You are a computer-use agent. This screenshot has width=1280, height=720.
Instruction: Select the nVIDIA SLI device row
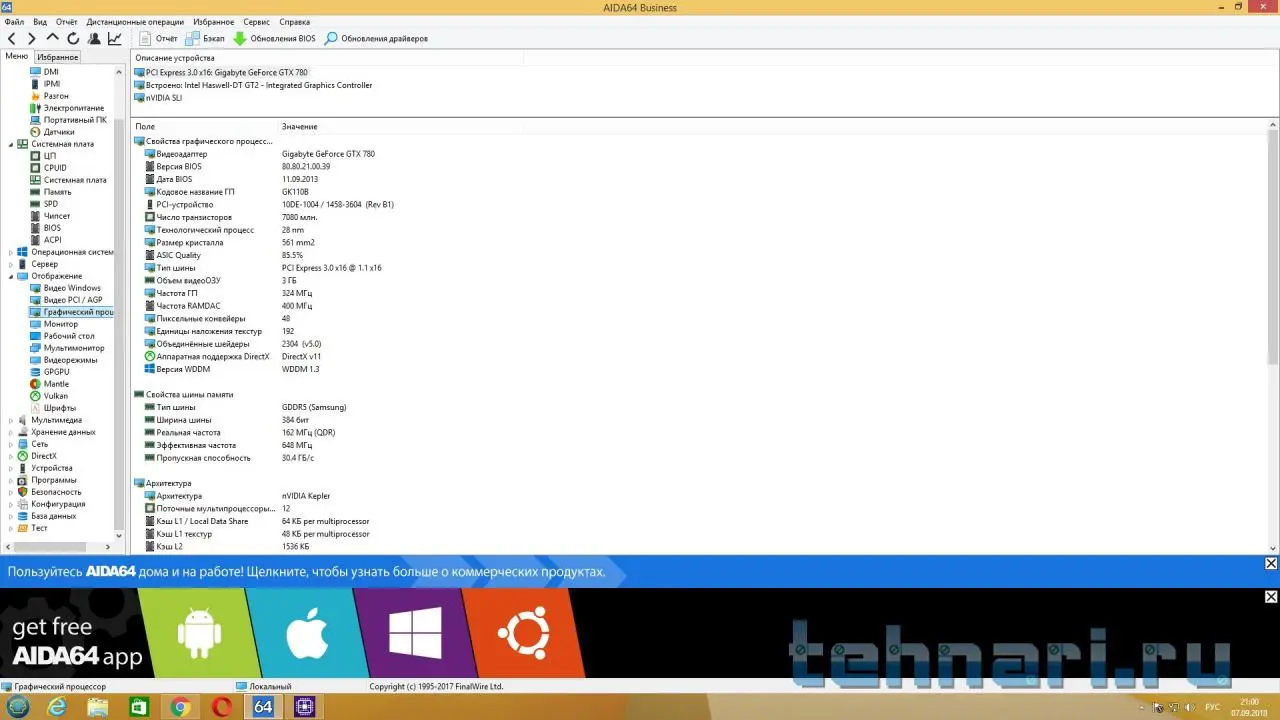point(164,98)
